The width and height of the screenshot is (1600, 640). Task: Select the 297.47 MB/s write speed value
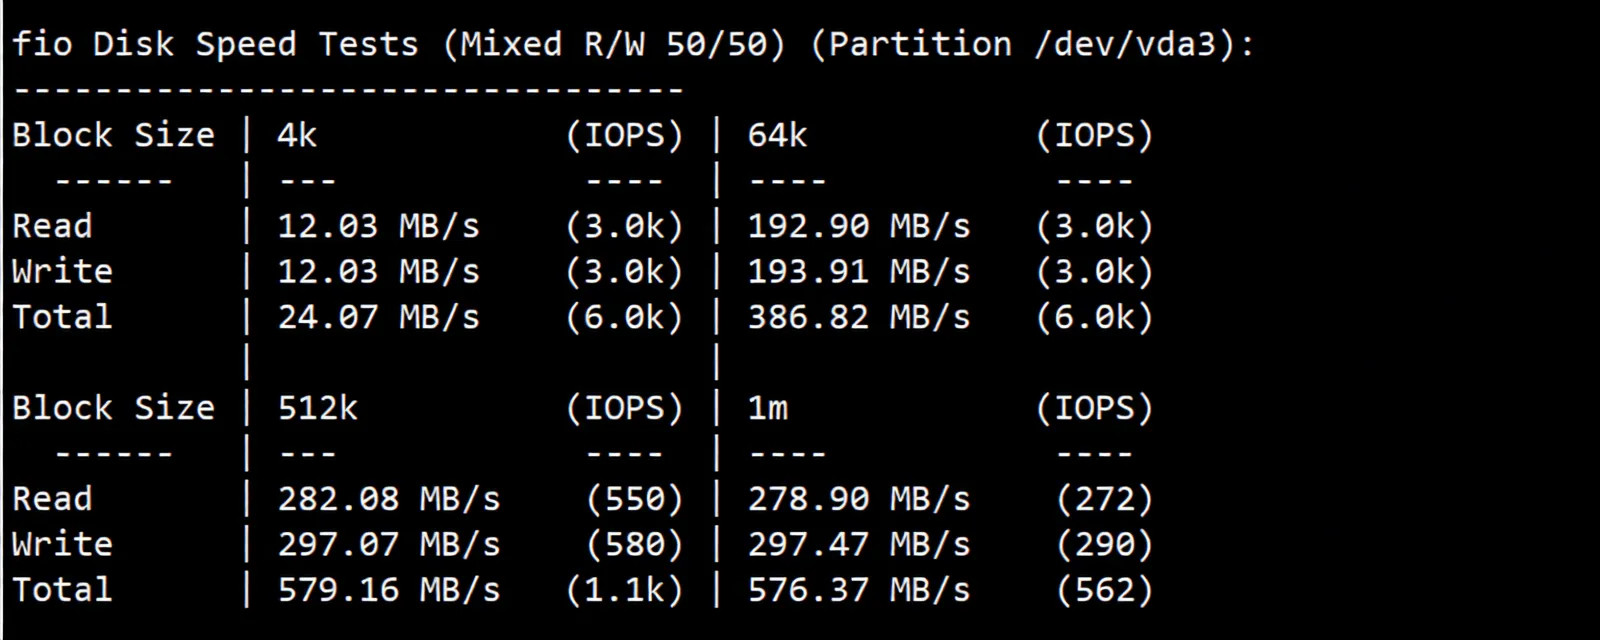(858, 545)
